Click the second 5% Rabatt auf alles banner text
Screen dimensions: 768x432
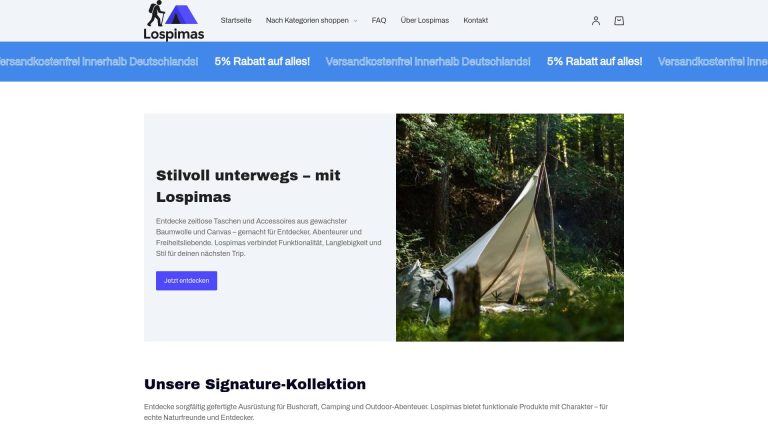tap(595, 62)
